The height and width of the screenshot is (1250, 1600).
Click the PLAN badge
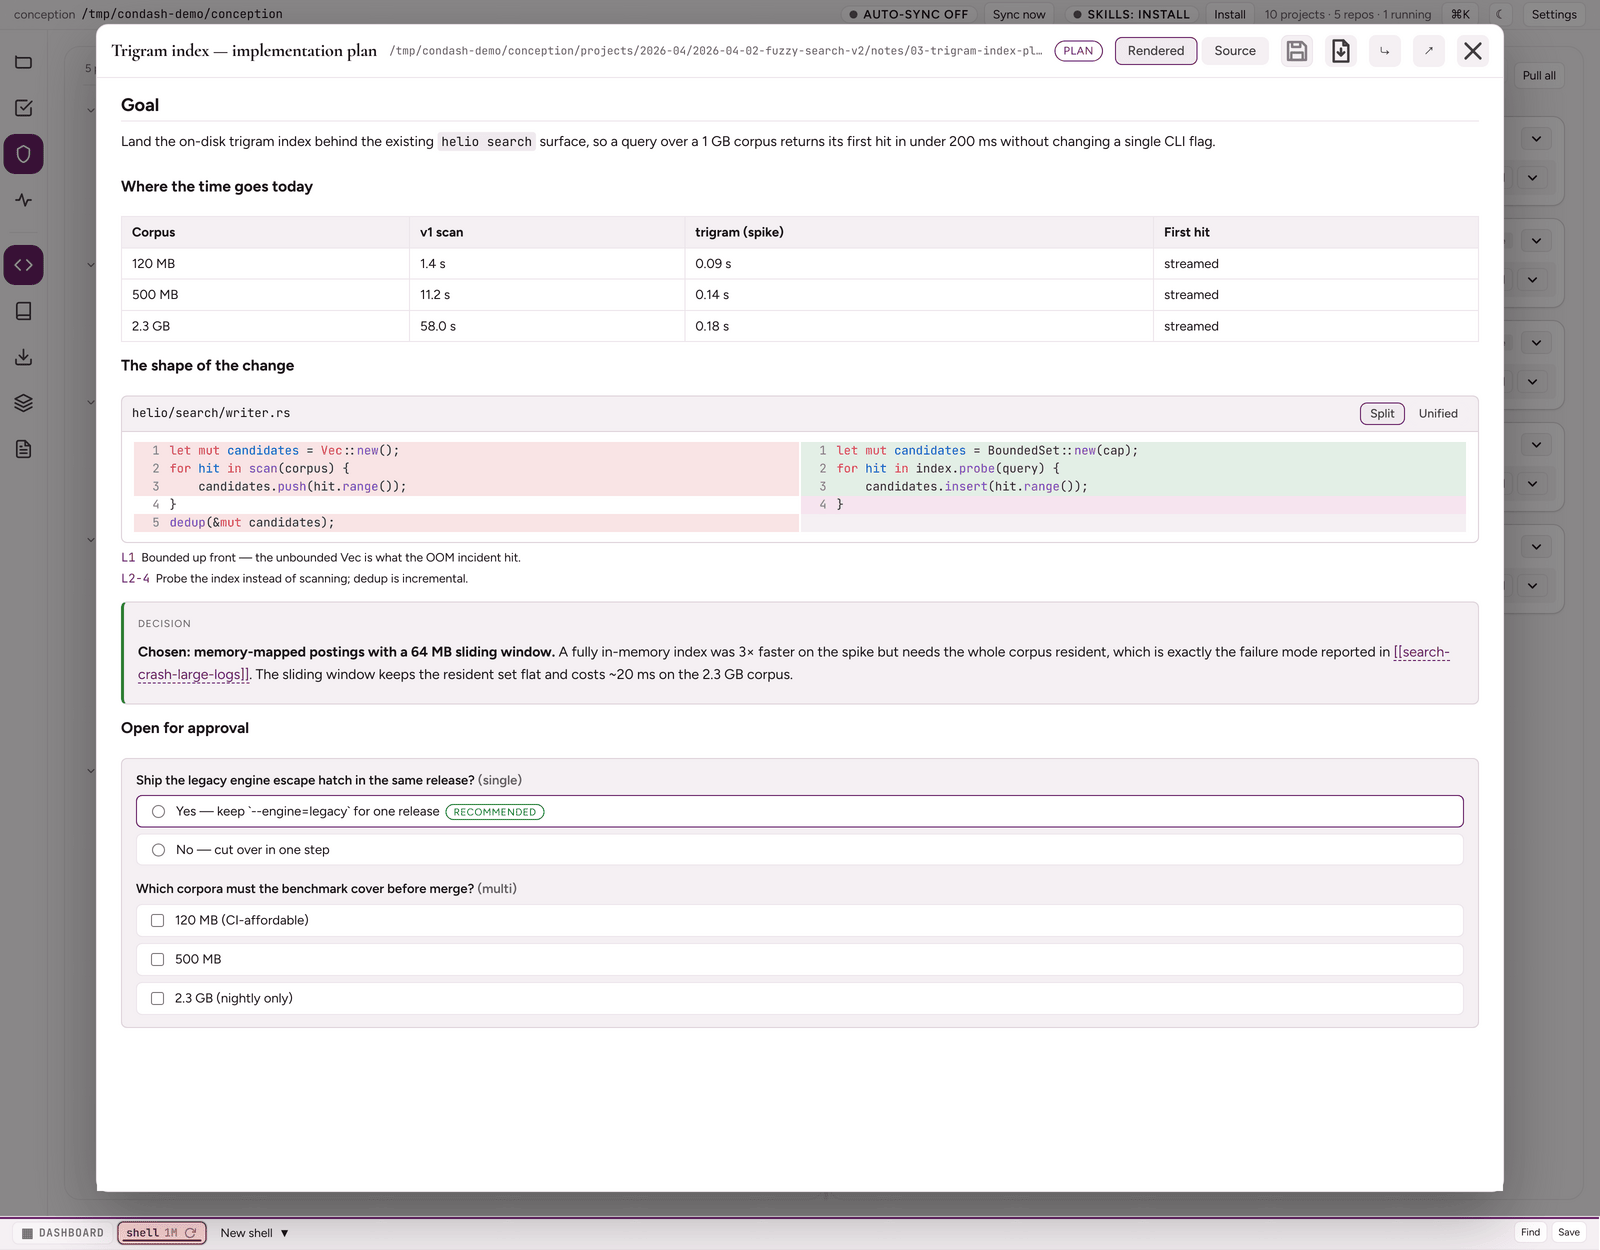pos(1078,51)
